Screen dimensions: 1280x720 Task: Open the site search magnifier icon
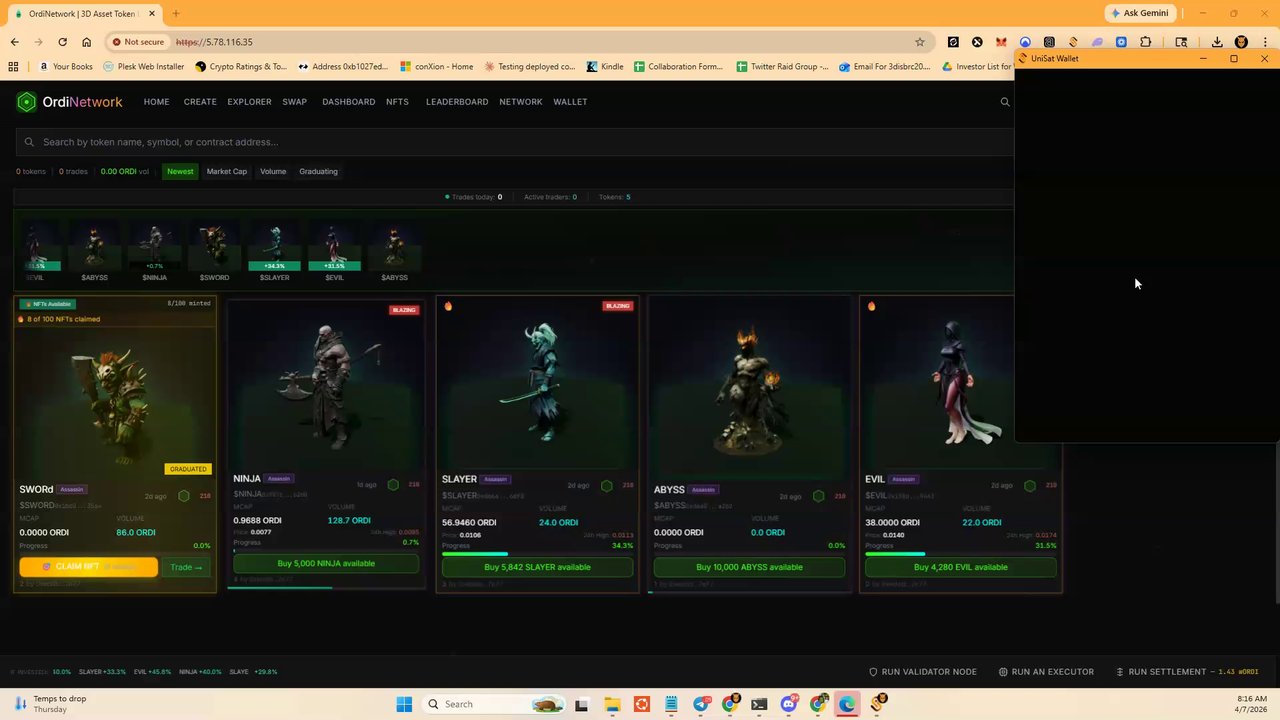pyautogui.click(x=1005, y=102)
